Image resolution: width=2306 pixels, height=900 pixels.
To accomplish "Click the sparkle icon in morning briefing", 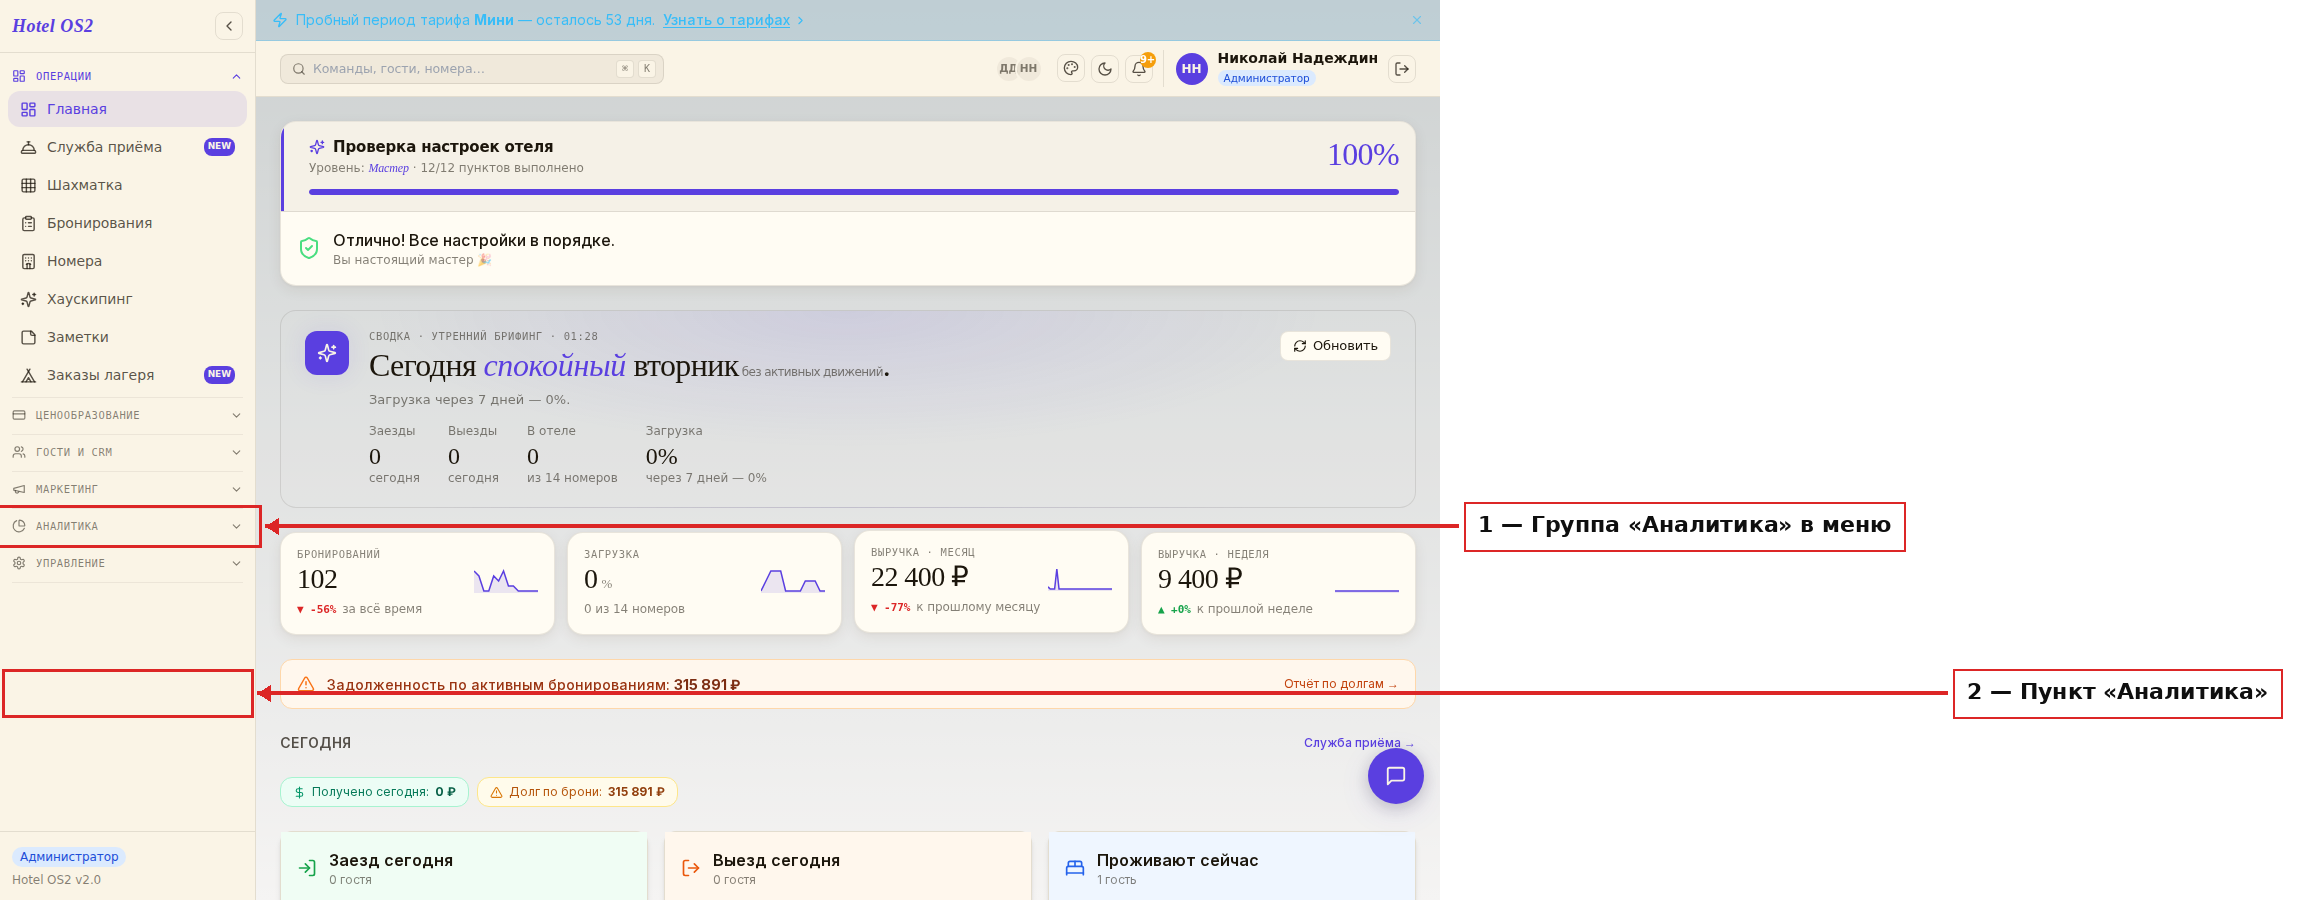I will 327,353.
